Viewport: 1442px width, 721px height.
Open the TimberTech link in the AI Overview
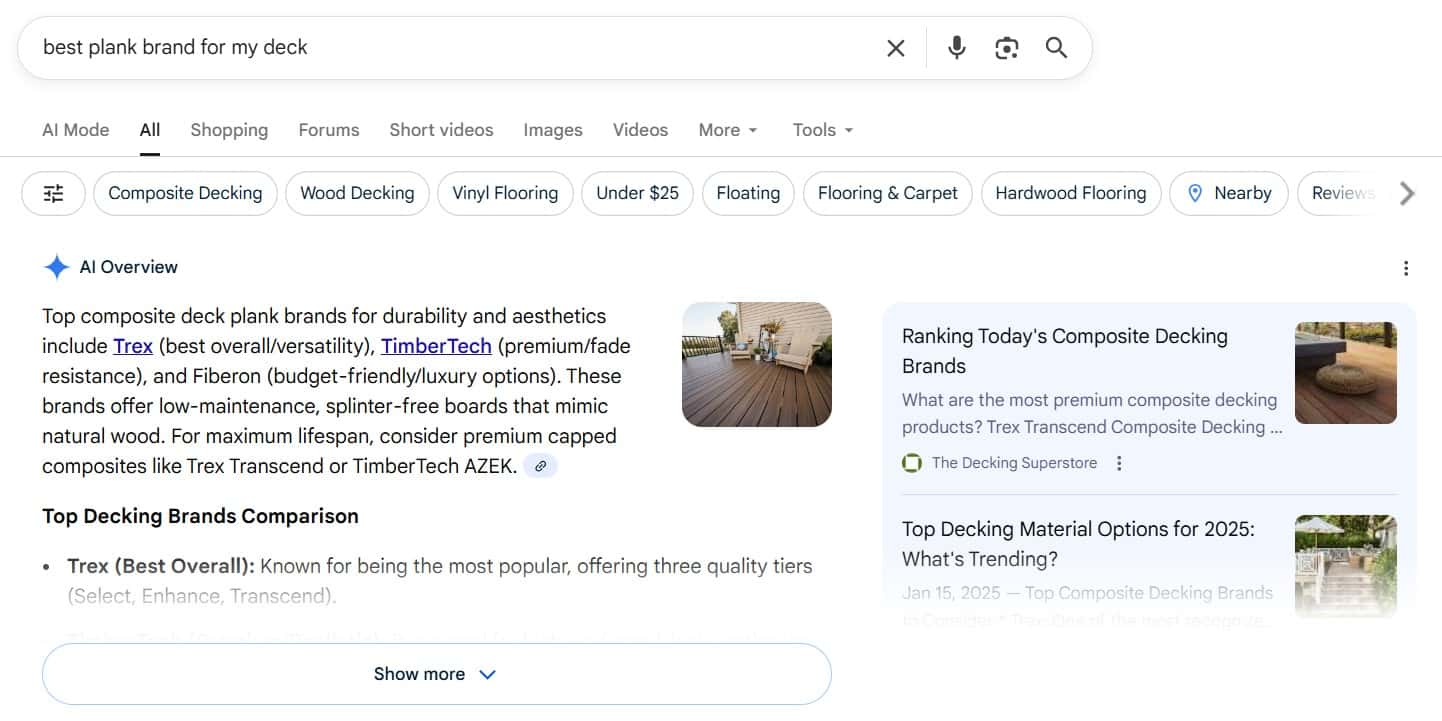point(435,346)
